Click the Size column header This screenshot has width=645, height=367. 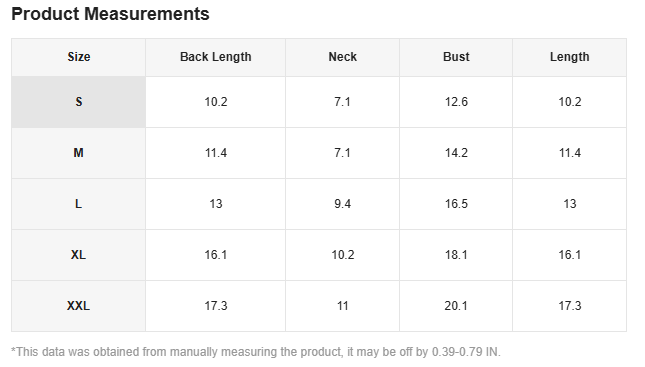pos(79,57)
